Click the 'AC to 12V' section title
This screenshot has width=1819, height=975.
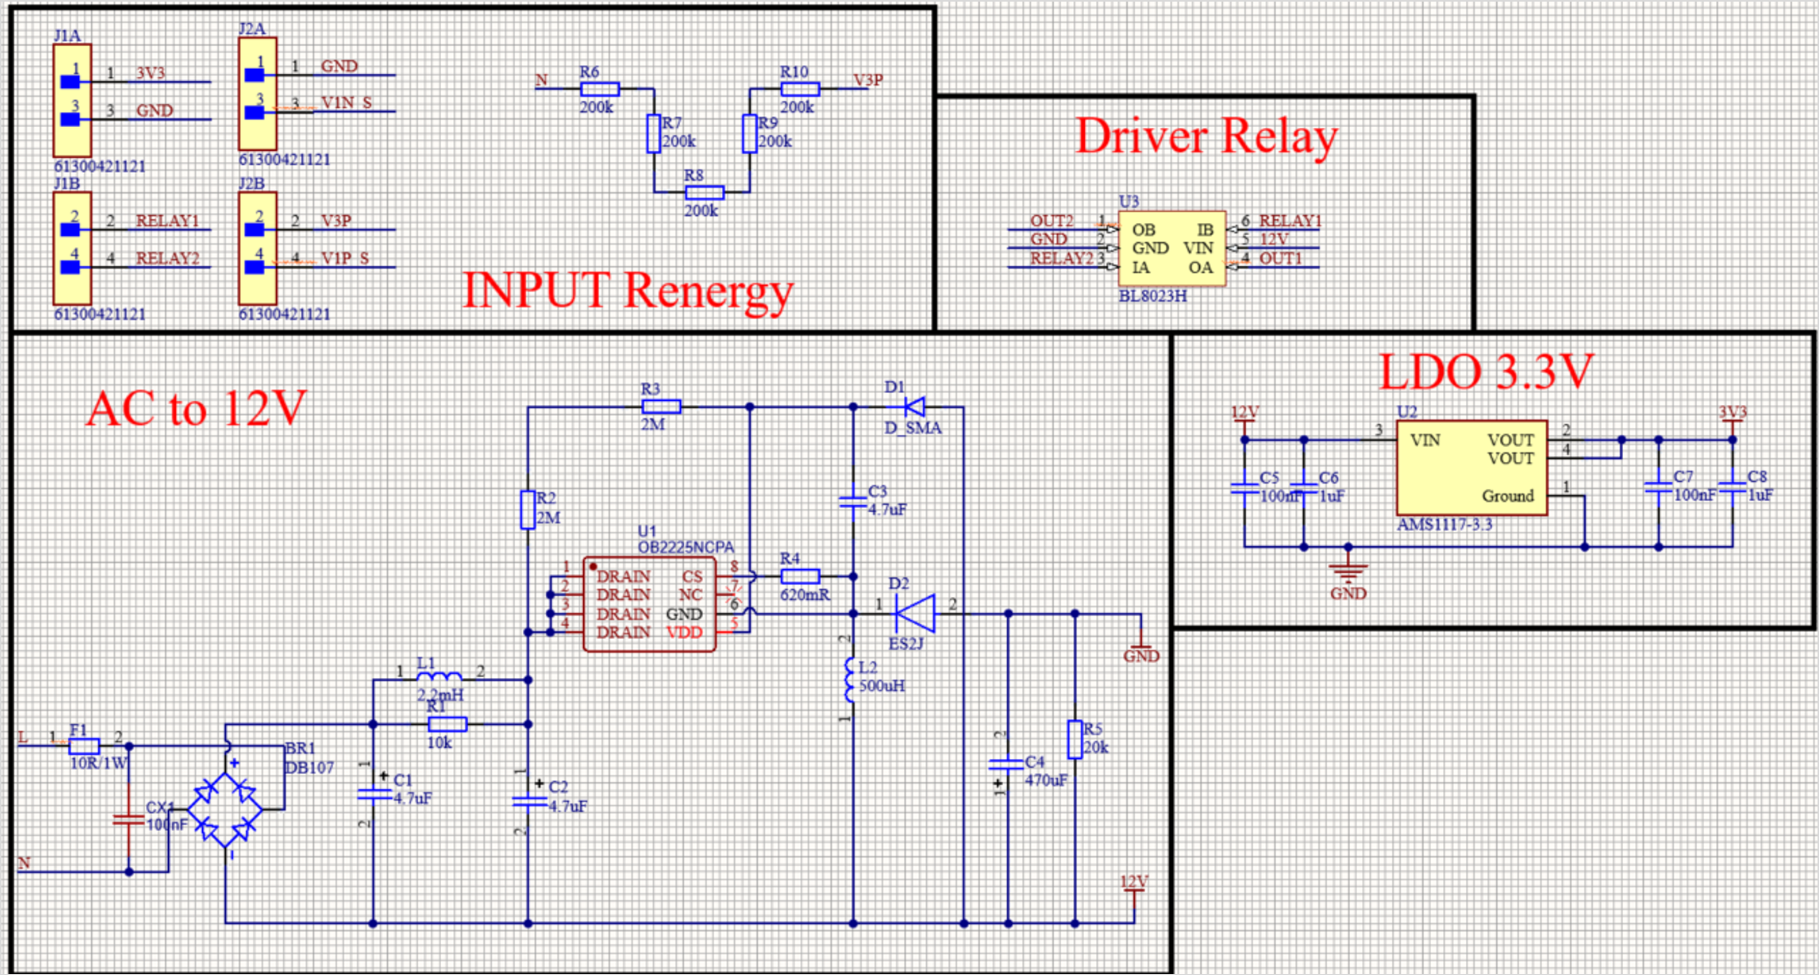coord(196,408)
